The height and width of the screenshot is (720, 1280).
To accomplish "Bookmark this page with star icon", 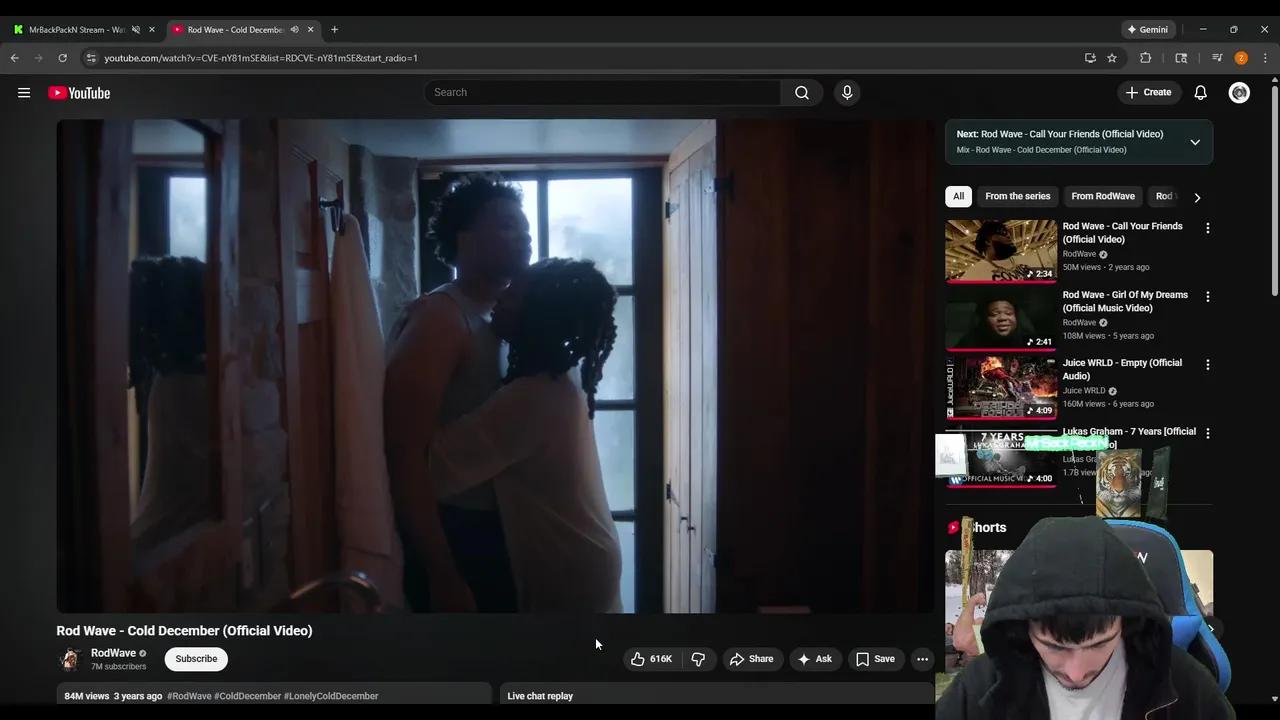I will (x=1112, y=58).
